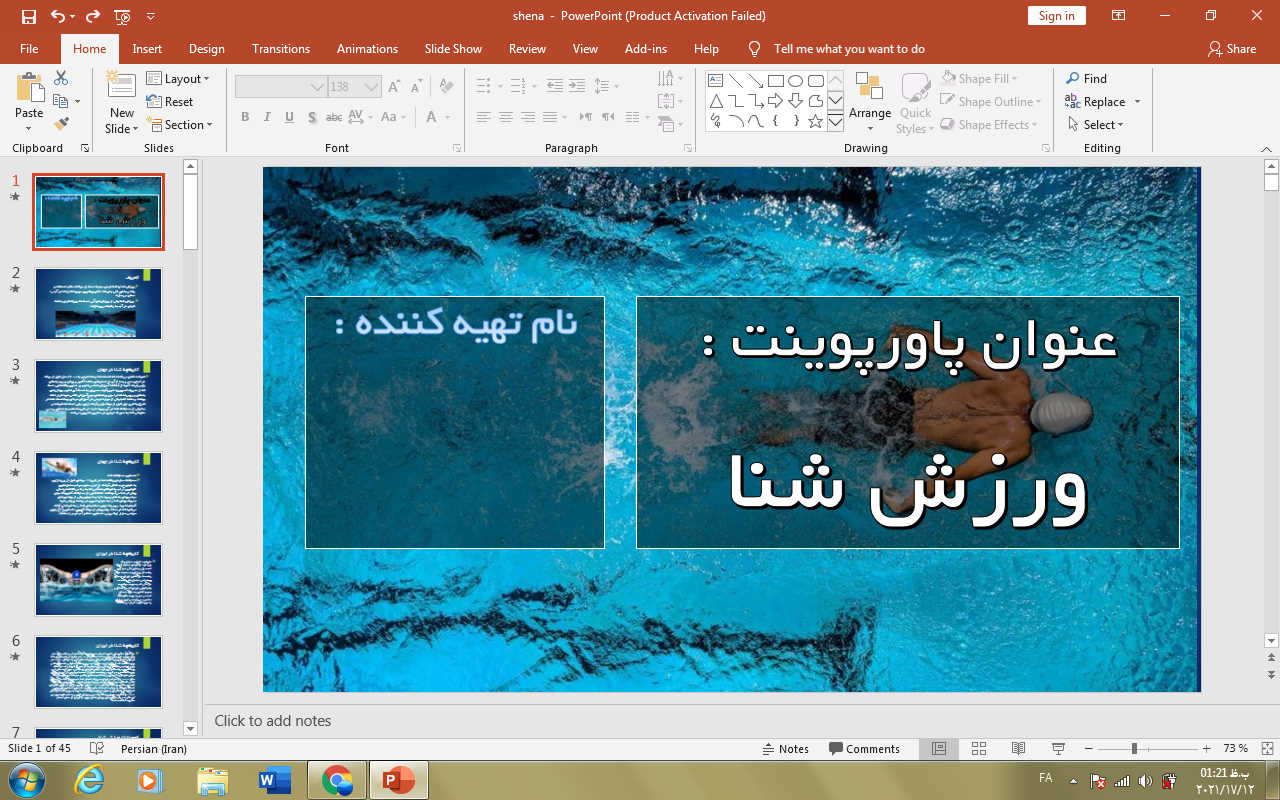
Task: Click the Share button
Action: pos(1231,49)
